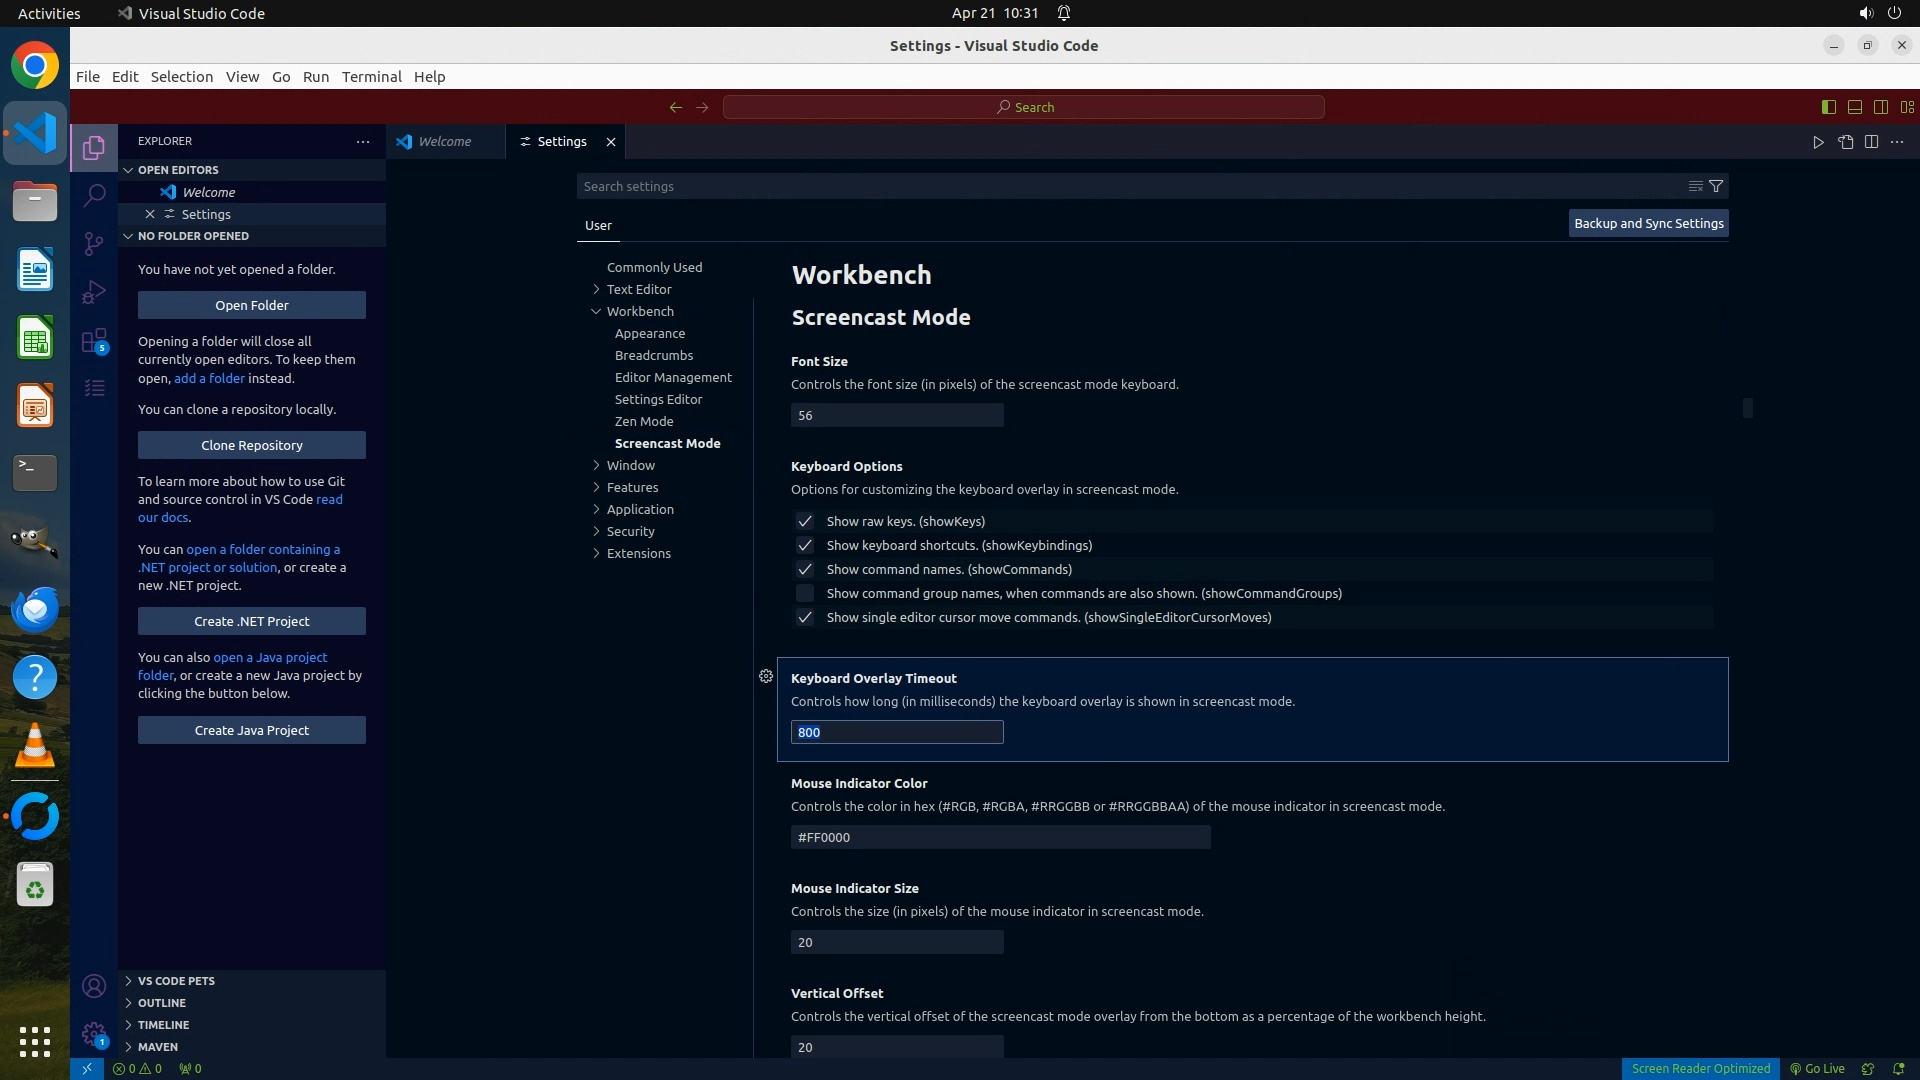Click gear icon beside Keyboard Overlay Timeout
The width and height of the screenshot is (1920, 1080).
pos(766,677)
